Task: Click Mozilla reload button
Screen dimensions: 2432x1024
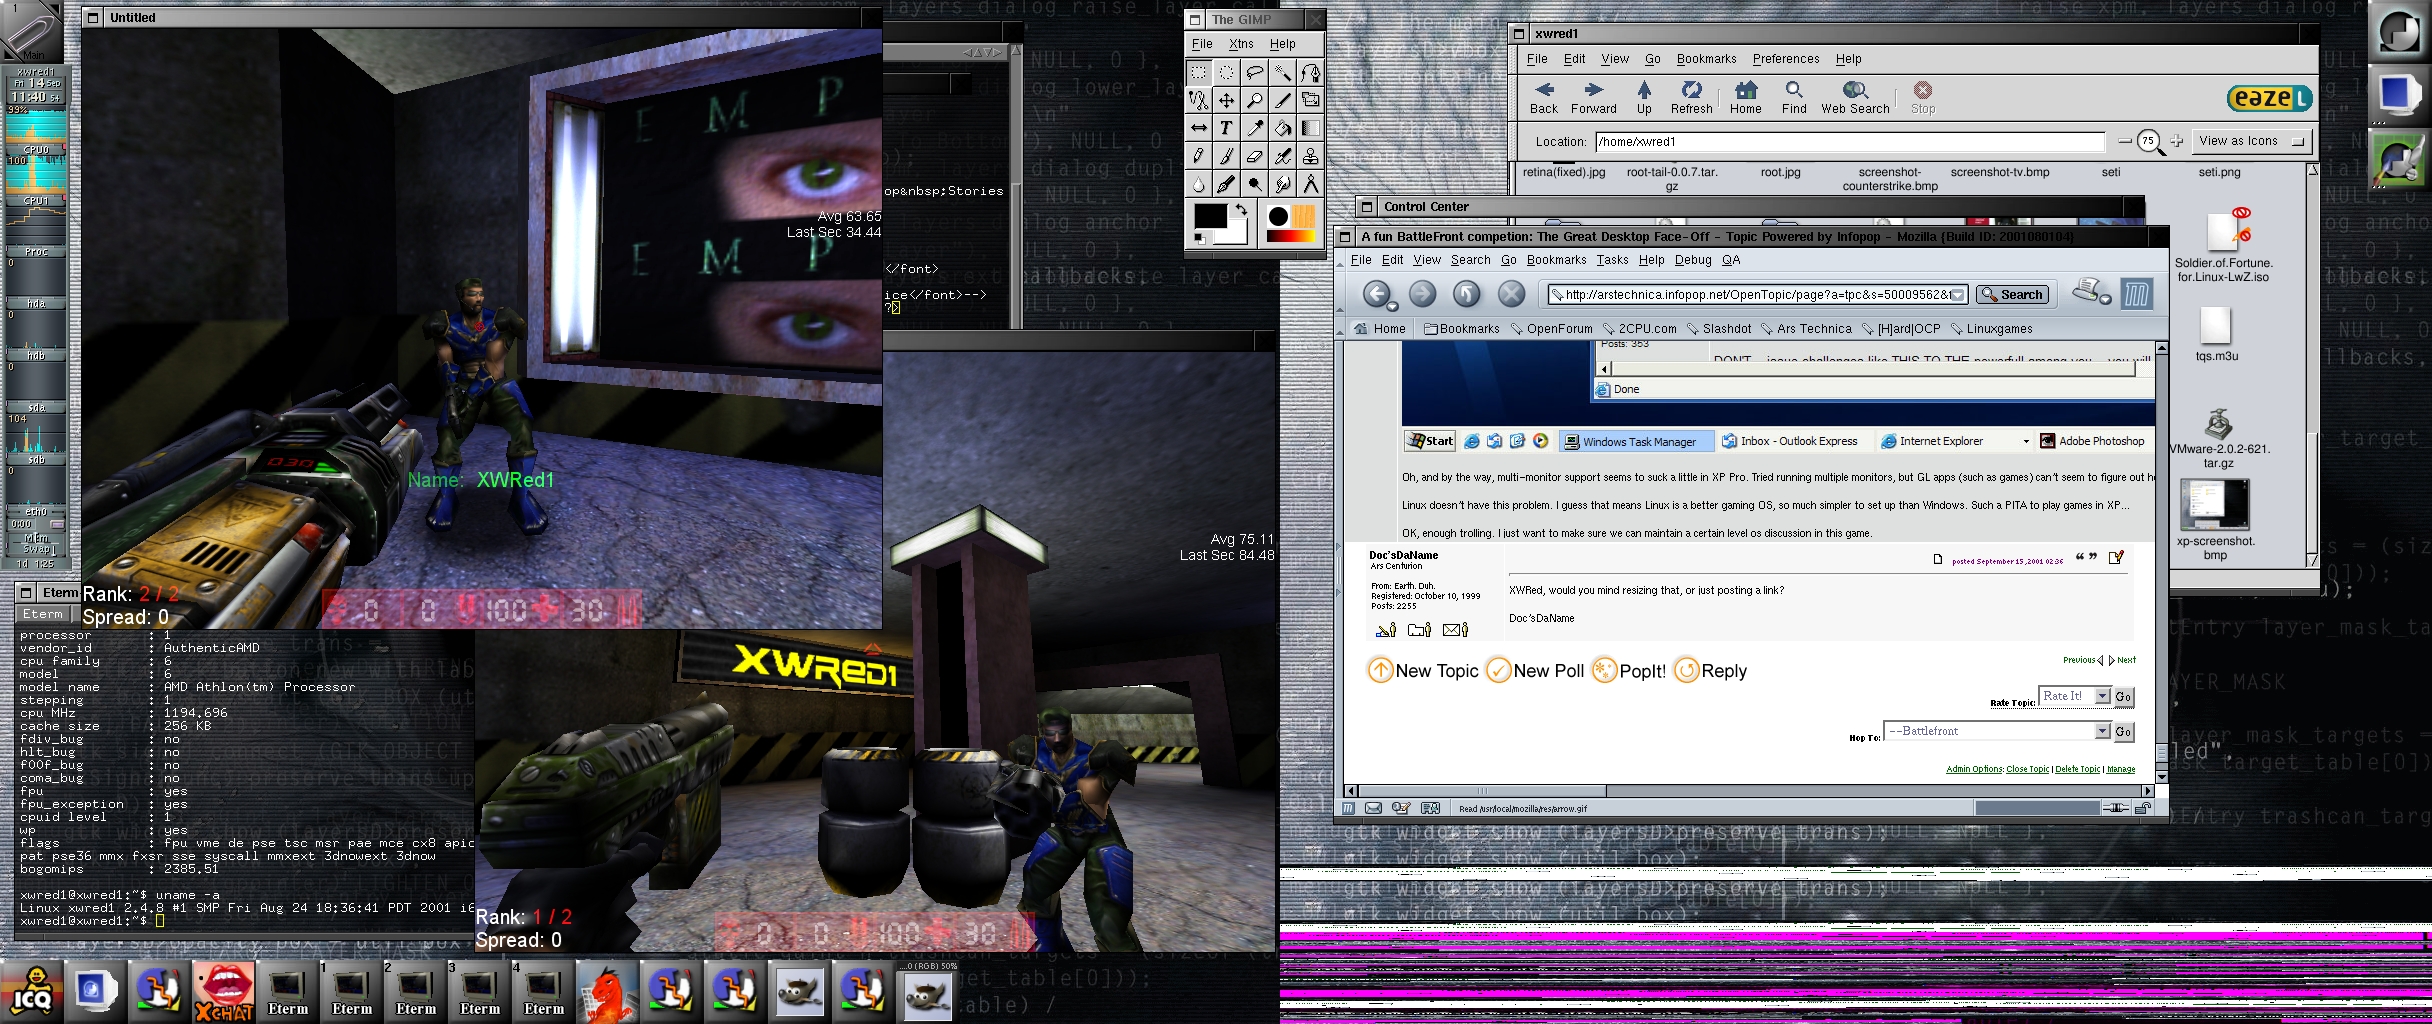Action: (x=1466, y=294)
